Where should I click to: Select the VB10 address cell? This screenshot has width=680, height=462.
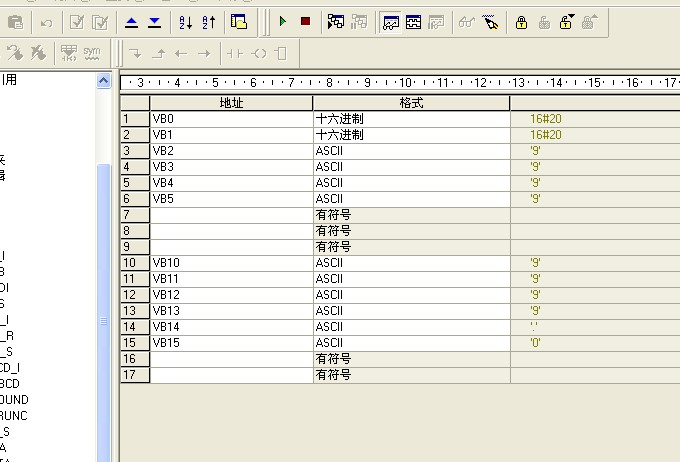(x=231, y=263)
